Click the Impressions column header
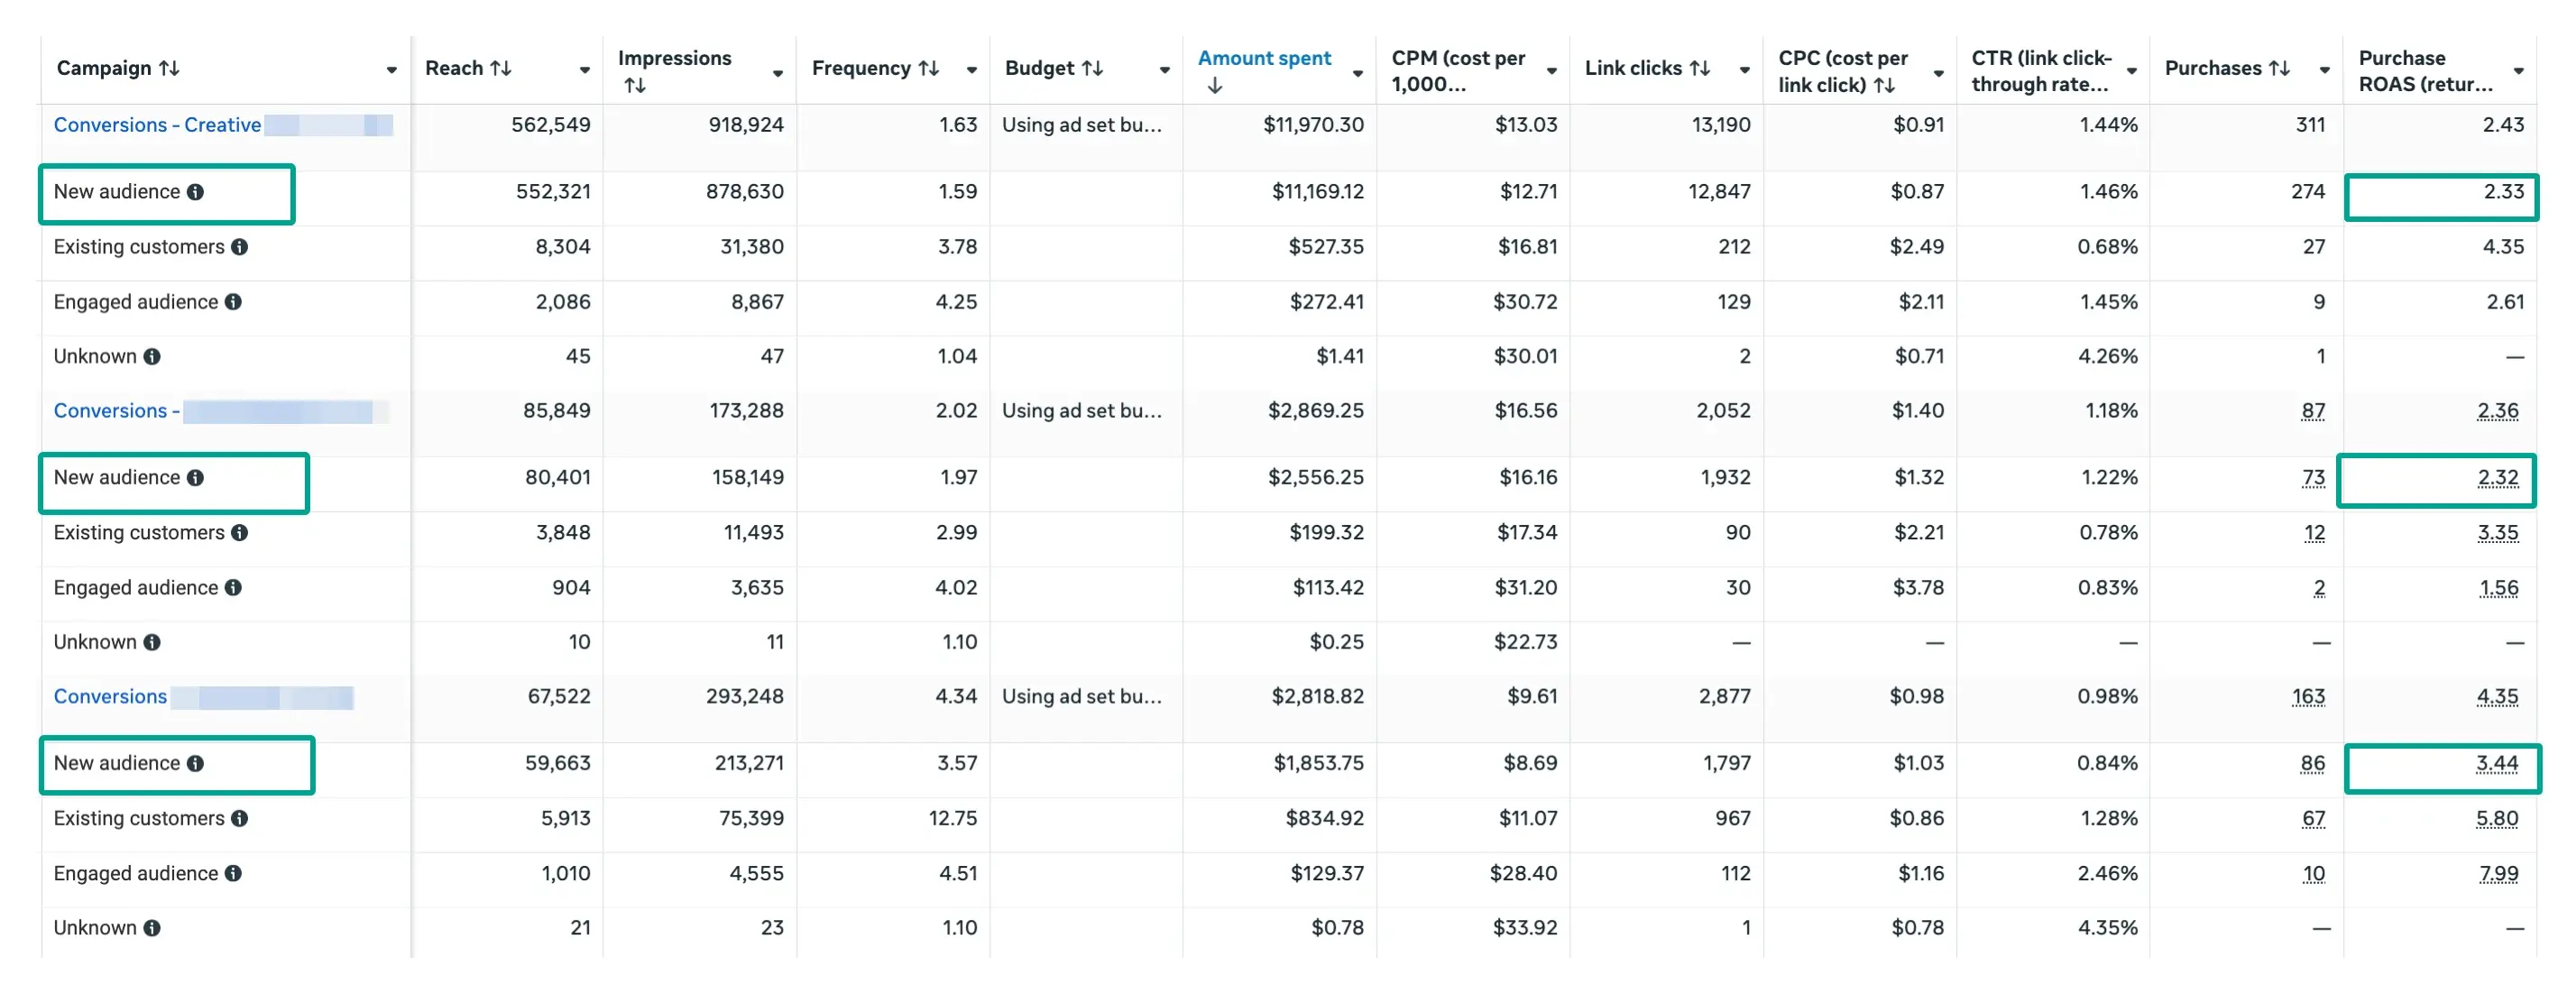 click(x=674, y=58)
